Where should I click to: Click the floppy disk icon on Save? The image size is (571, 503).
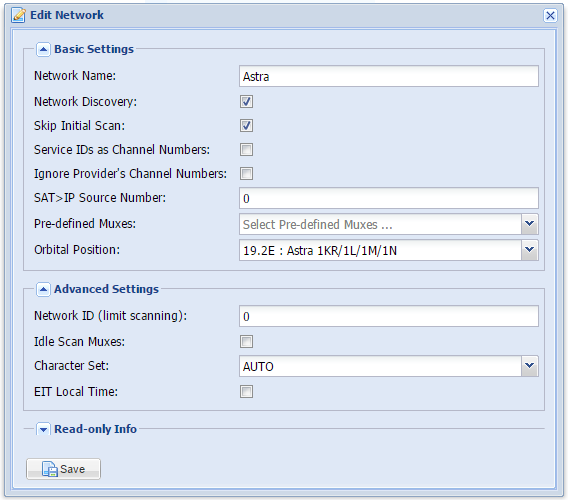tap(50, 469)
